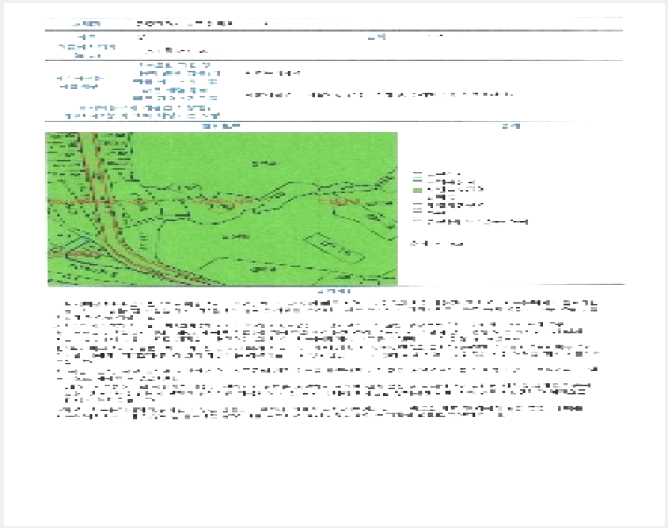This screenshot has width=668, height=528.
Task: Click the first blue field label in the document header row
Action: (86, 24)
